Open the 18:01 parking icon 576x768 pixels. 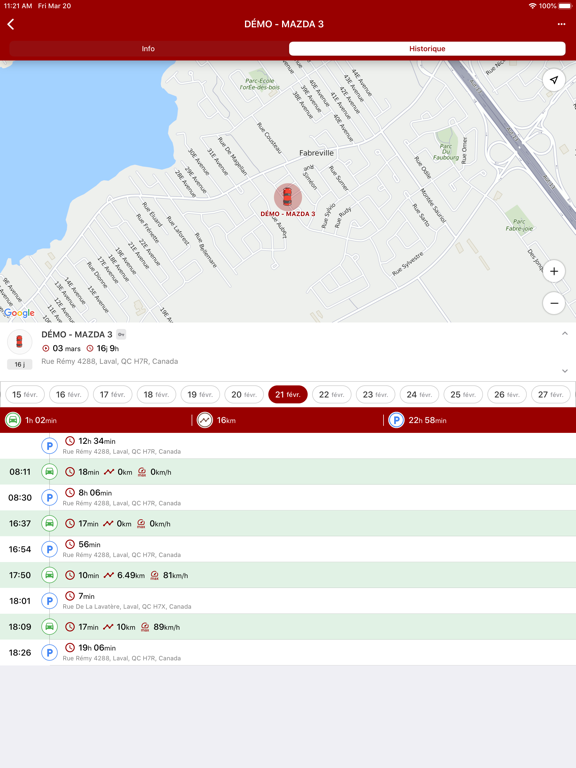[49, 601]
